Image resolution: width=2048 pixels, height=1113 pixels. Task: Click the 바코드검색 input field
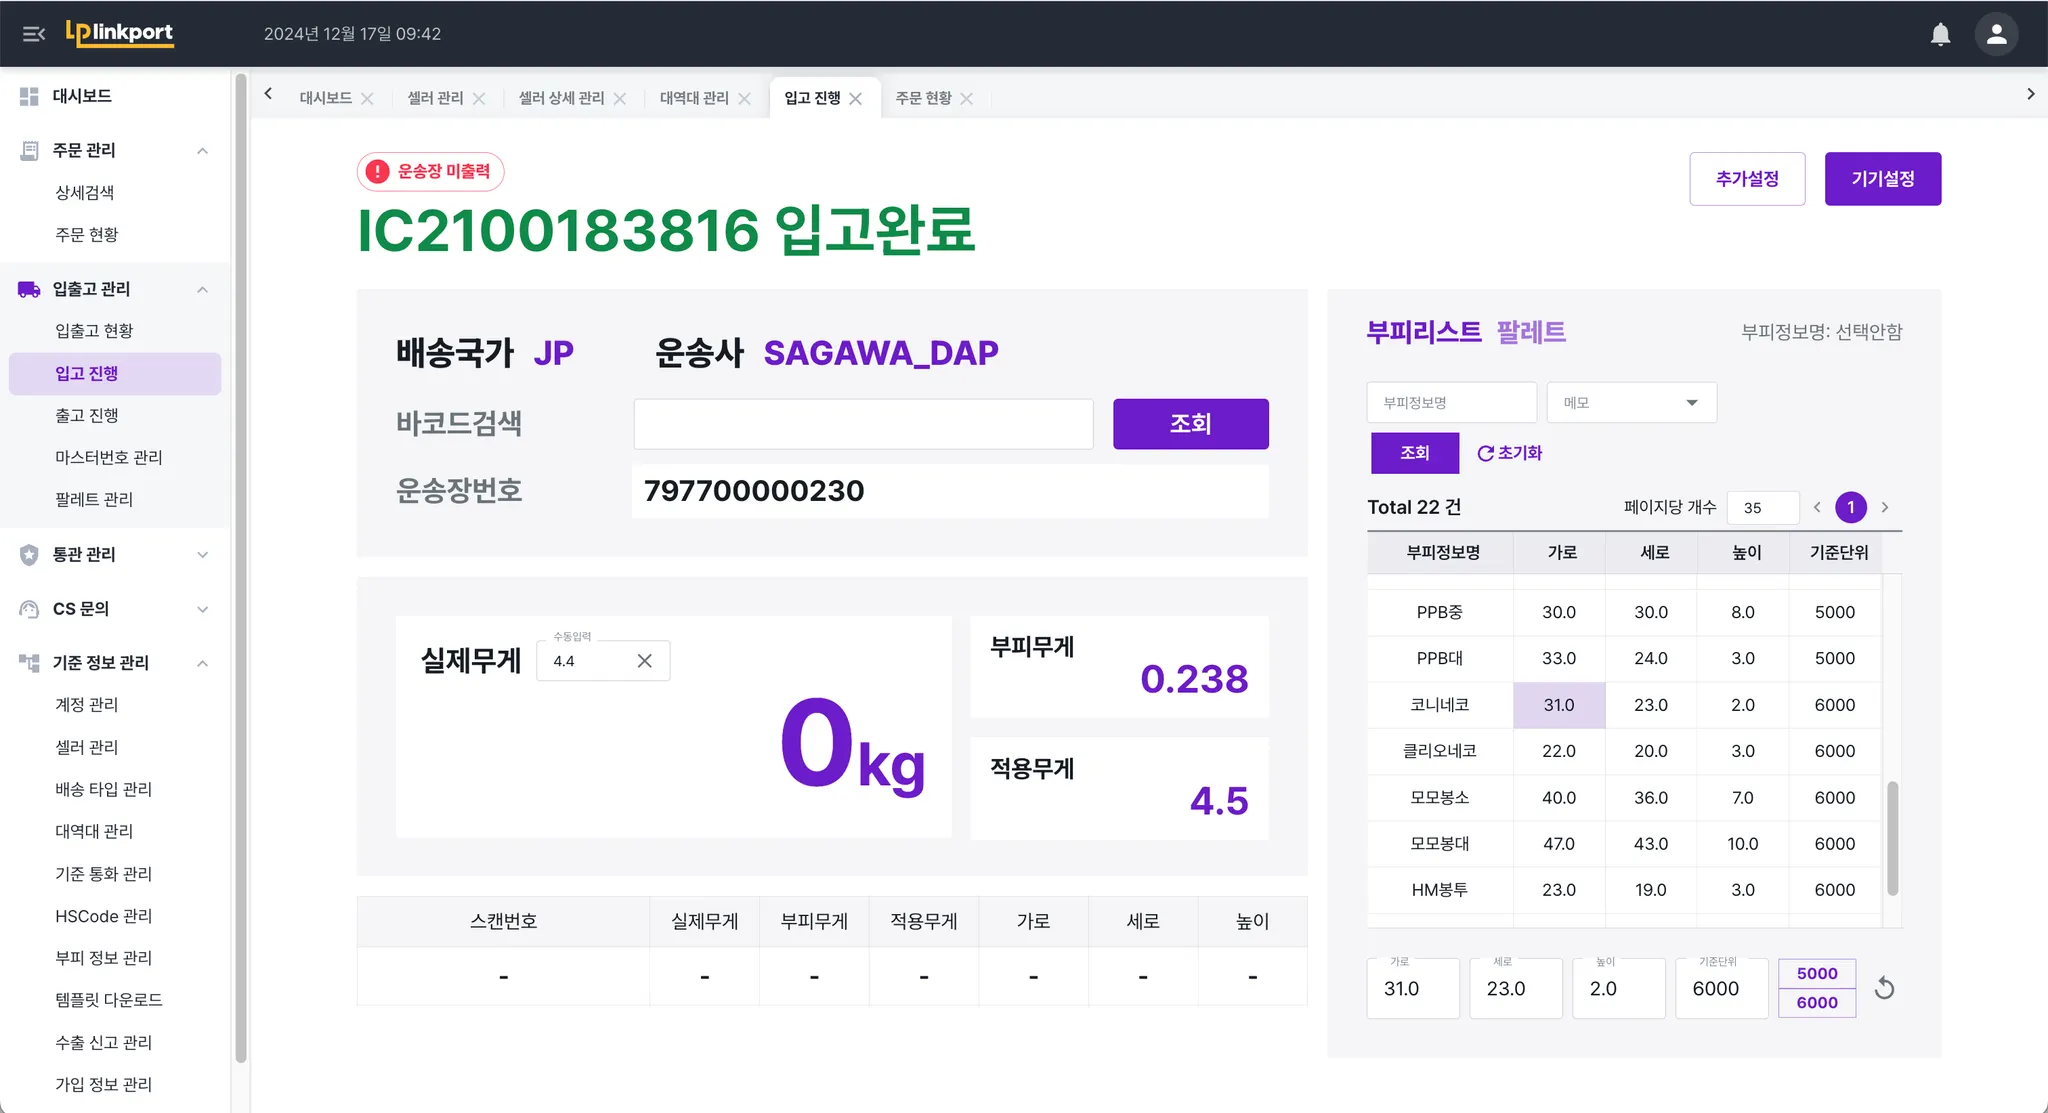(863, 424)
